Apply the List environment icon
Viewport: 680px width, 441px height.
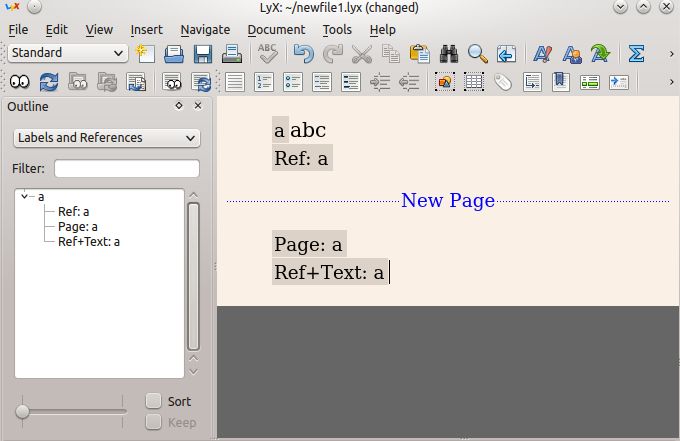pyautogui.click(x=322, y=82)
